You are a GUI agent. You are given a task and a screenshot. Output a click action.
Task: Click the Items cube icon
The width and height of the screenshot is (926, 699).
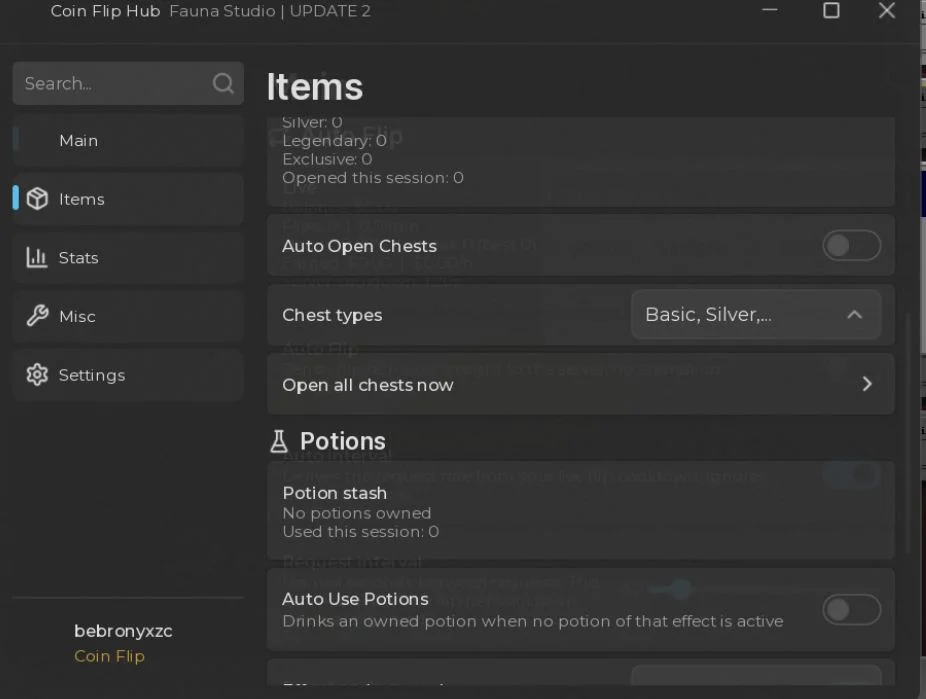pos(37,199)
